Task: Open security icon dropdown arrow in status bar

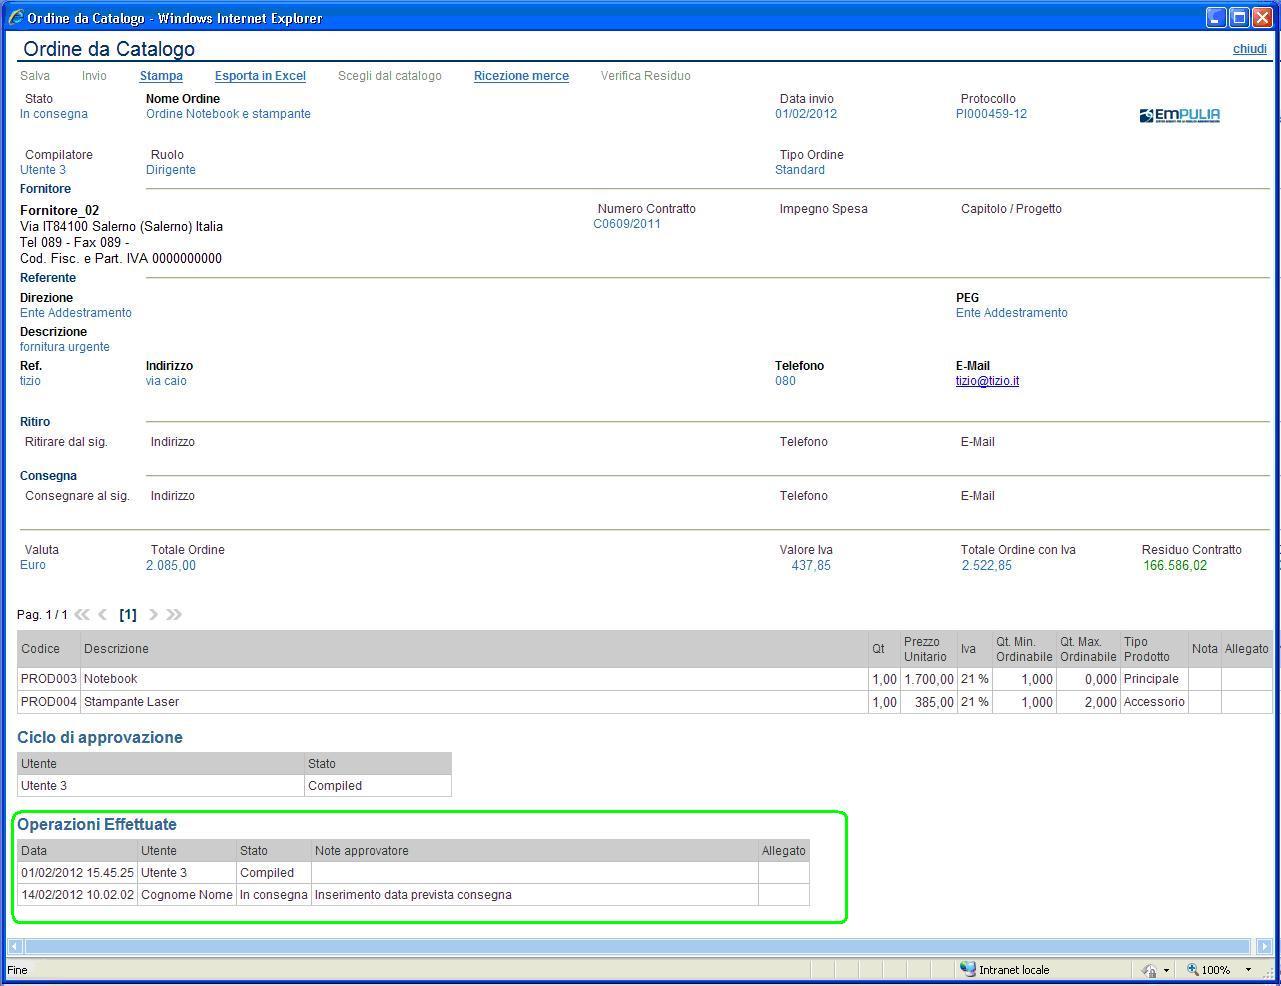Action: 1166,970
